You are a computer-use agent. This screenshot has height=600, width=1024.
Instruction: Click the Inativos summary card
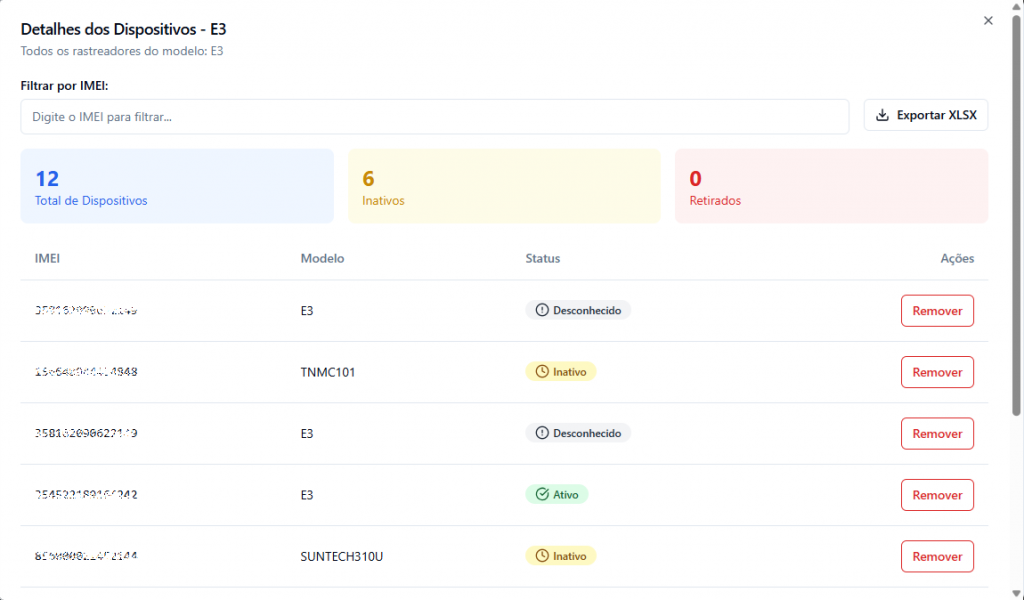pos(504,186)
